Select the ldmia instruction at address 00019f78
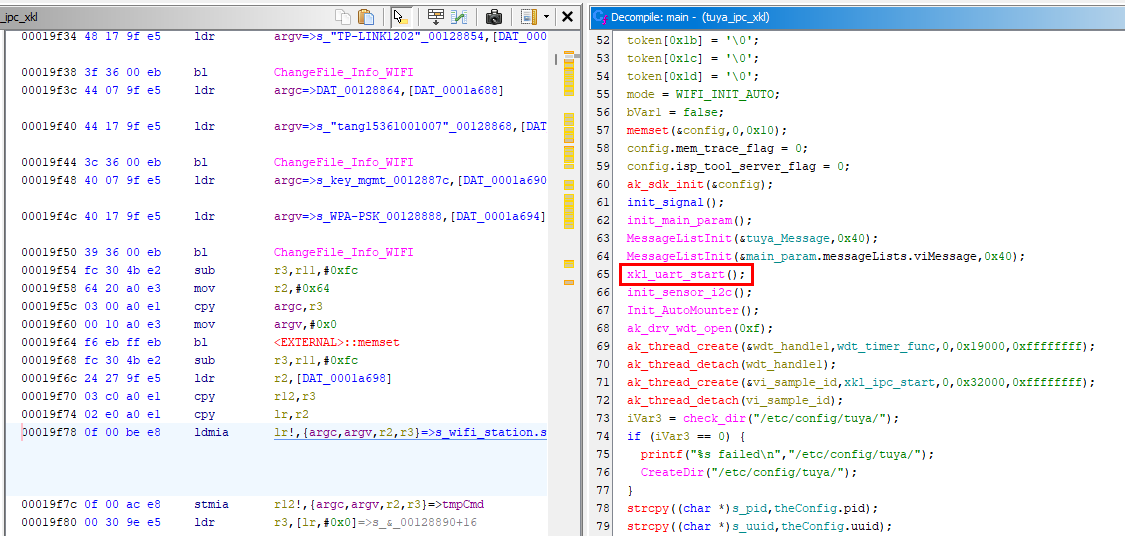 coord(210,432)
